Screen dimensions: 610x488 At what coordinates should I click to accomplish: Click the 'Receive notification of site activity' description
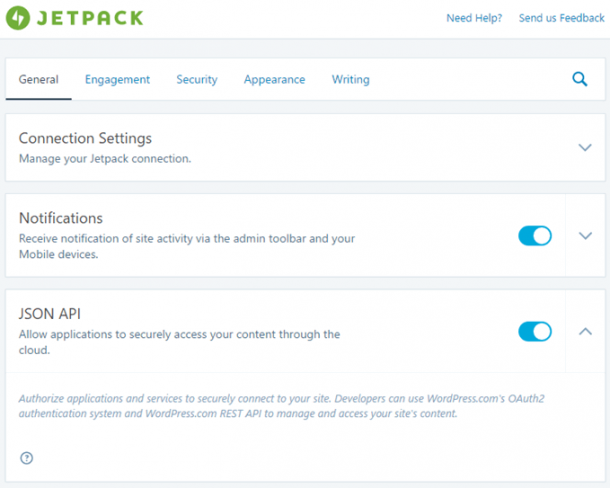187,246
